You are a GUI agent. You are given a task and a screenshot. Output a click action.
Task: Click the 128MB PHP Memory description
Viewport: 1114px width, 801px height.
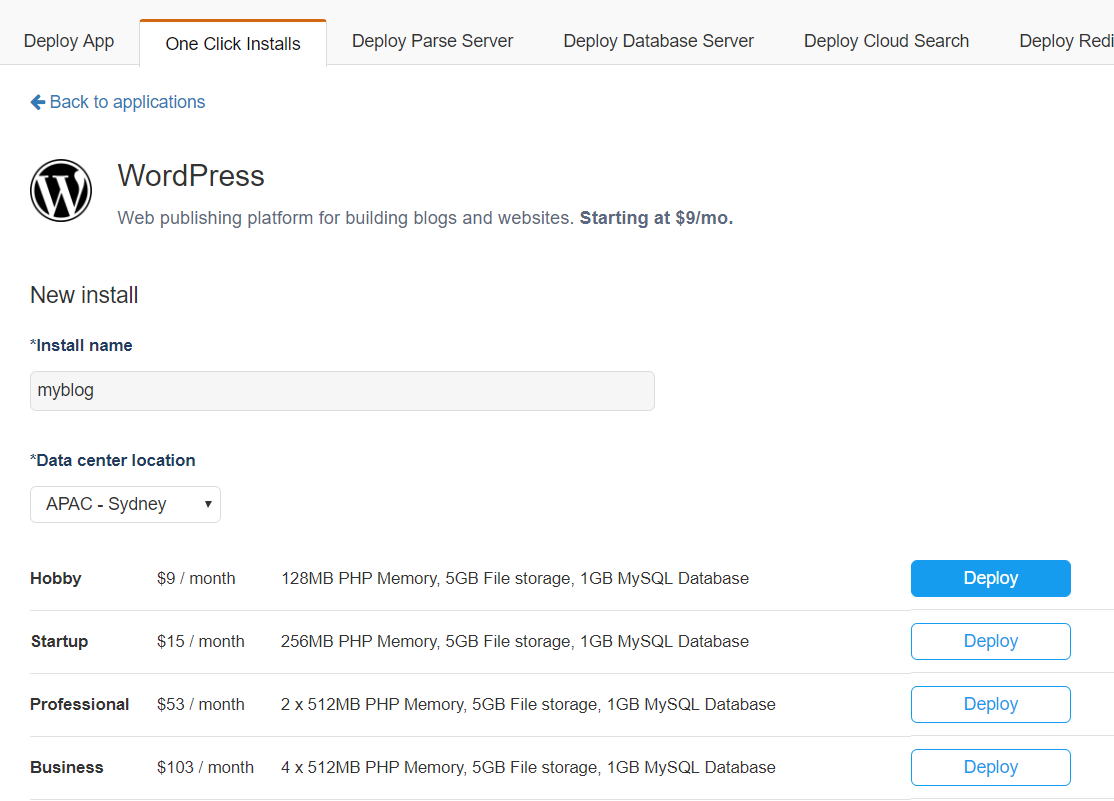tap(515, 579)
